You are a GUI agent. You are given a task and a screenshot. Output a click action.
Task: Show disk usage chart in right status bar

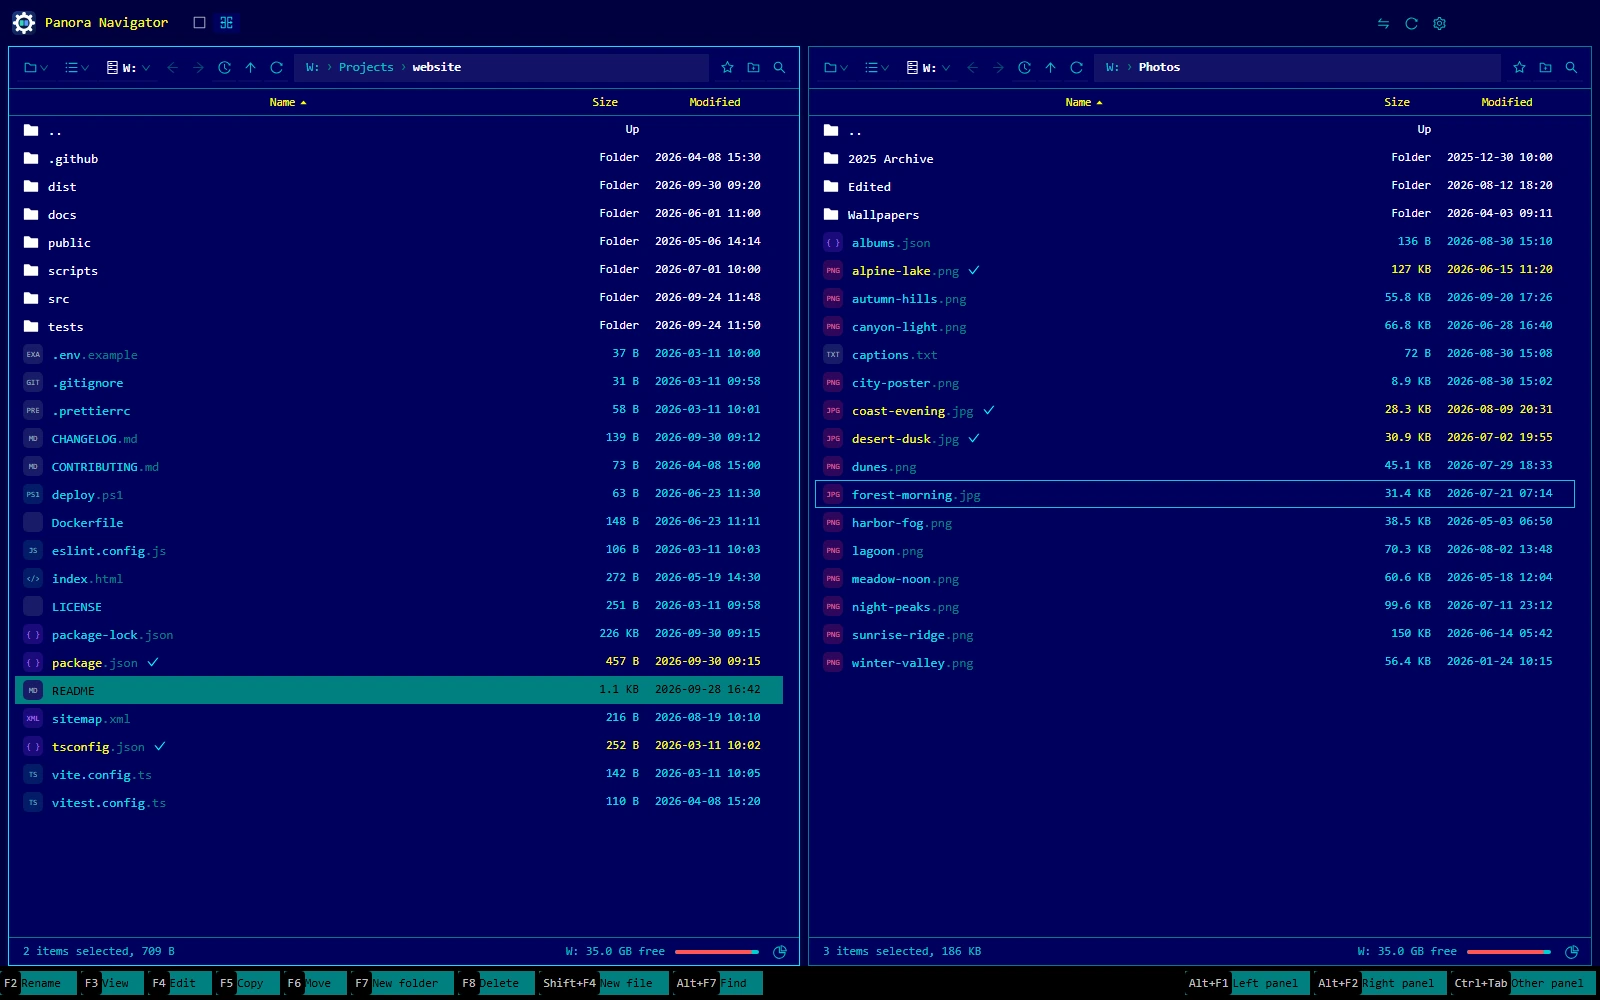pos(1571,951)
